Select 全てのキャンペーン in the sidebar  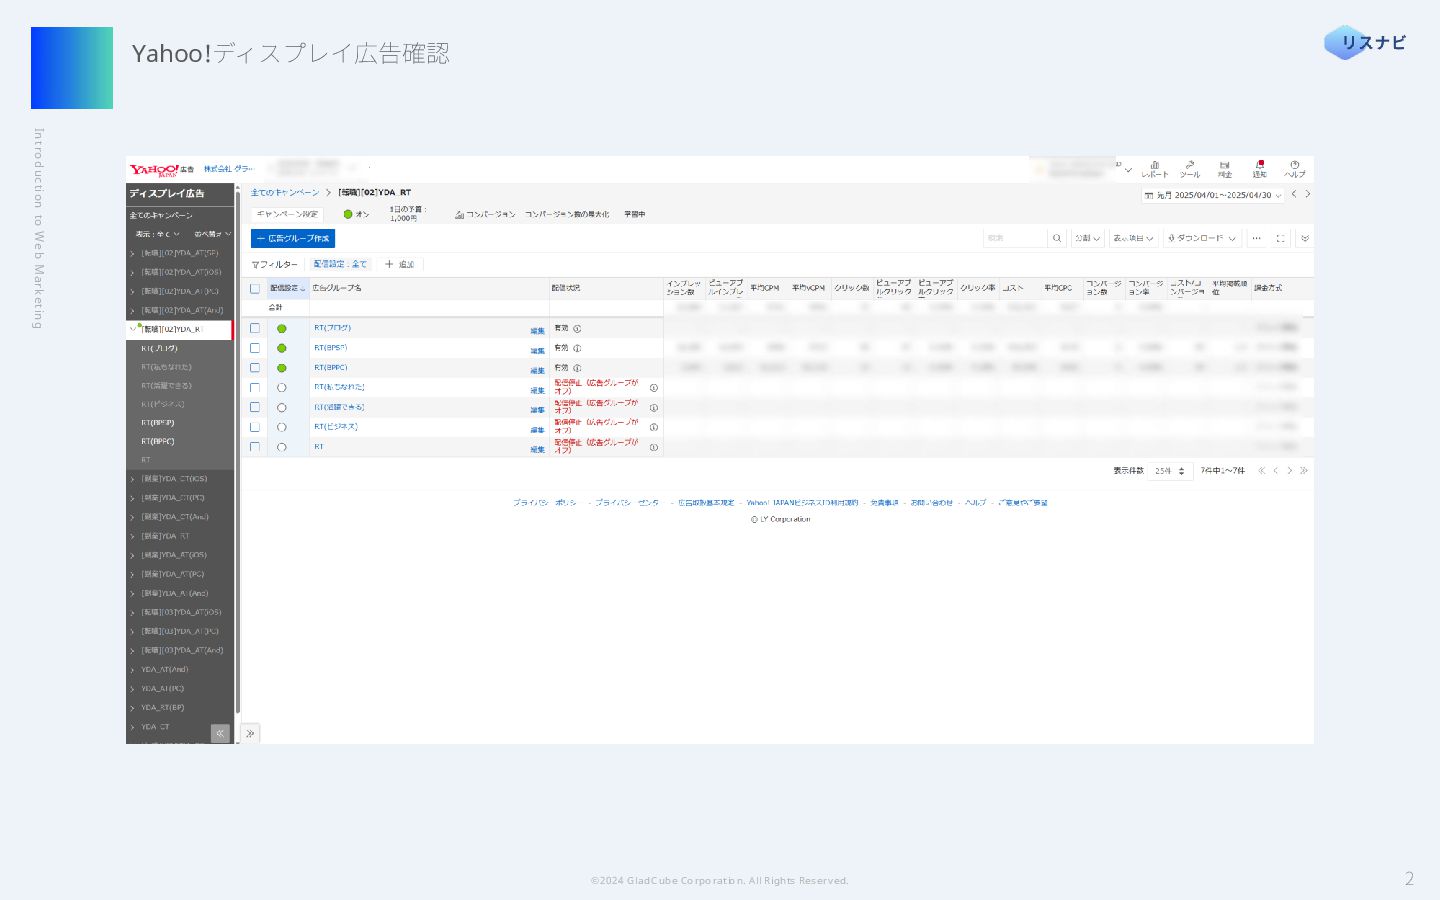click(161, 215)
